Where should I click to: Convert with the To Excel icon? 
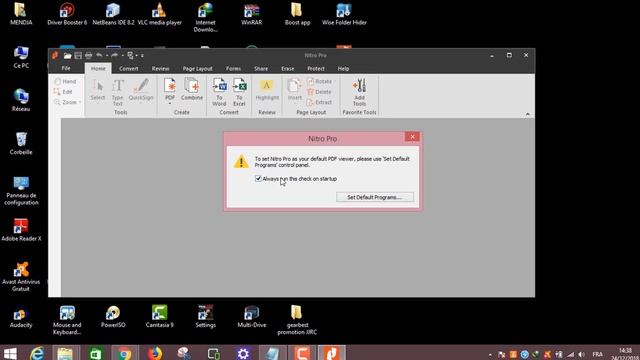point(239,92)
